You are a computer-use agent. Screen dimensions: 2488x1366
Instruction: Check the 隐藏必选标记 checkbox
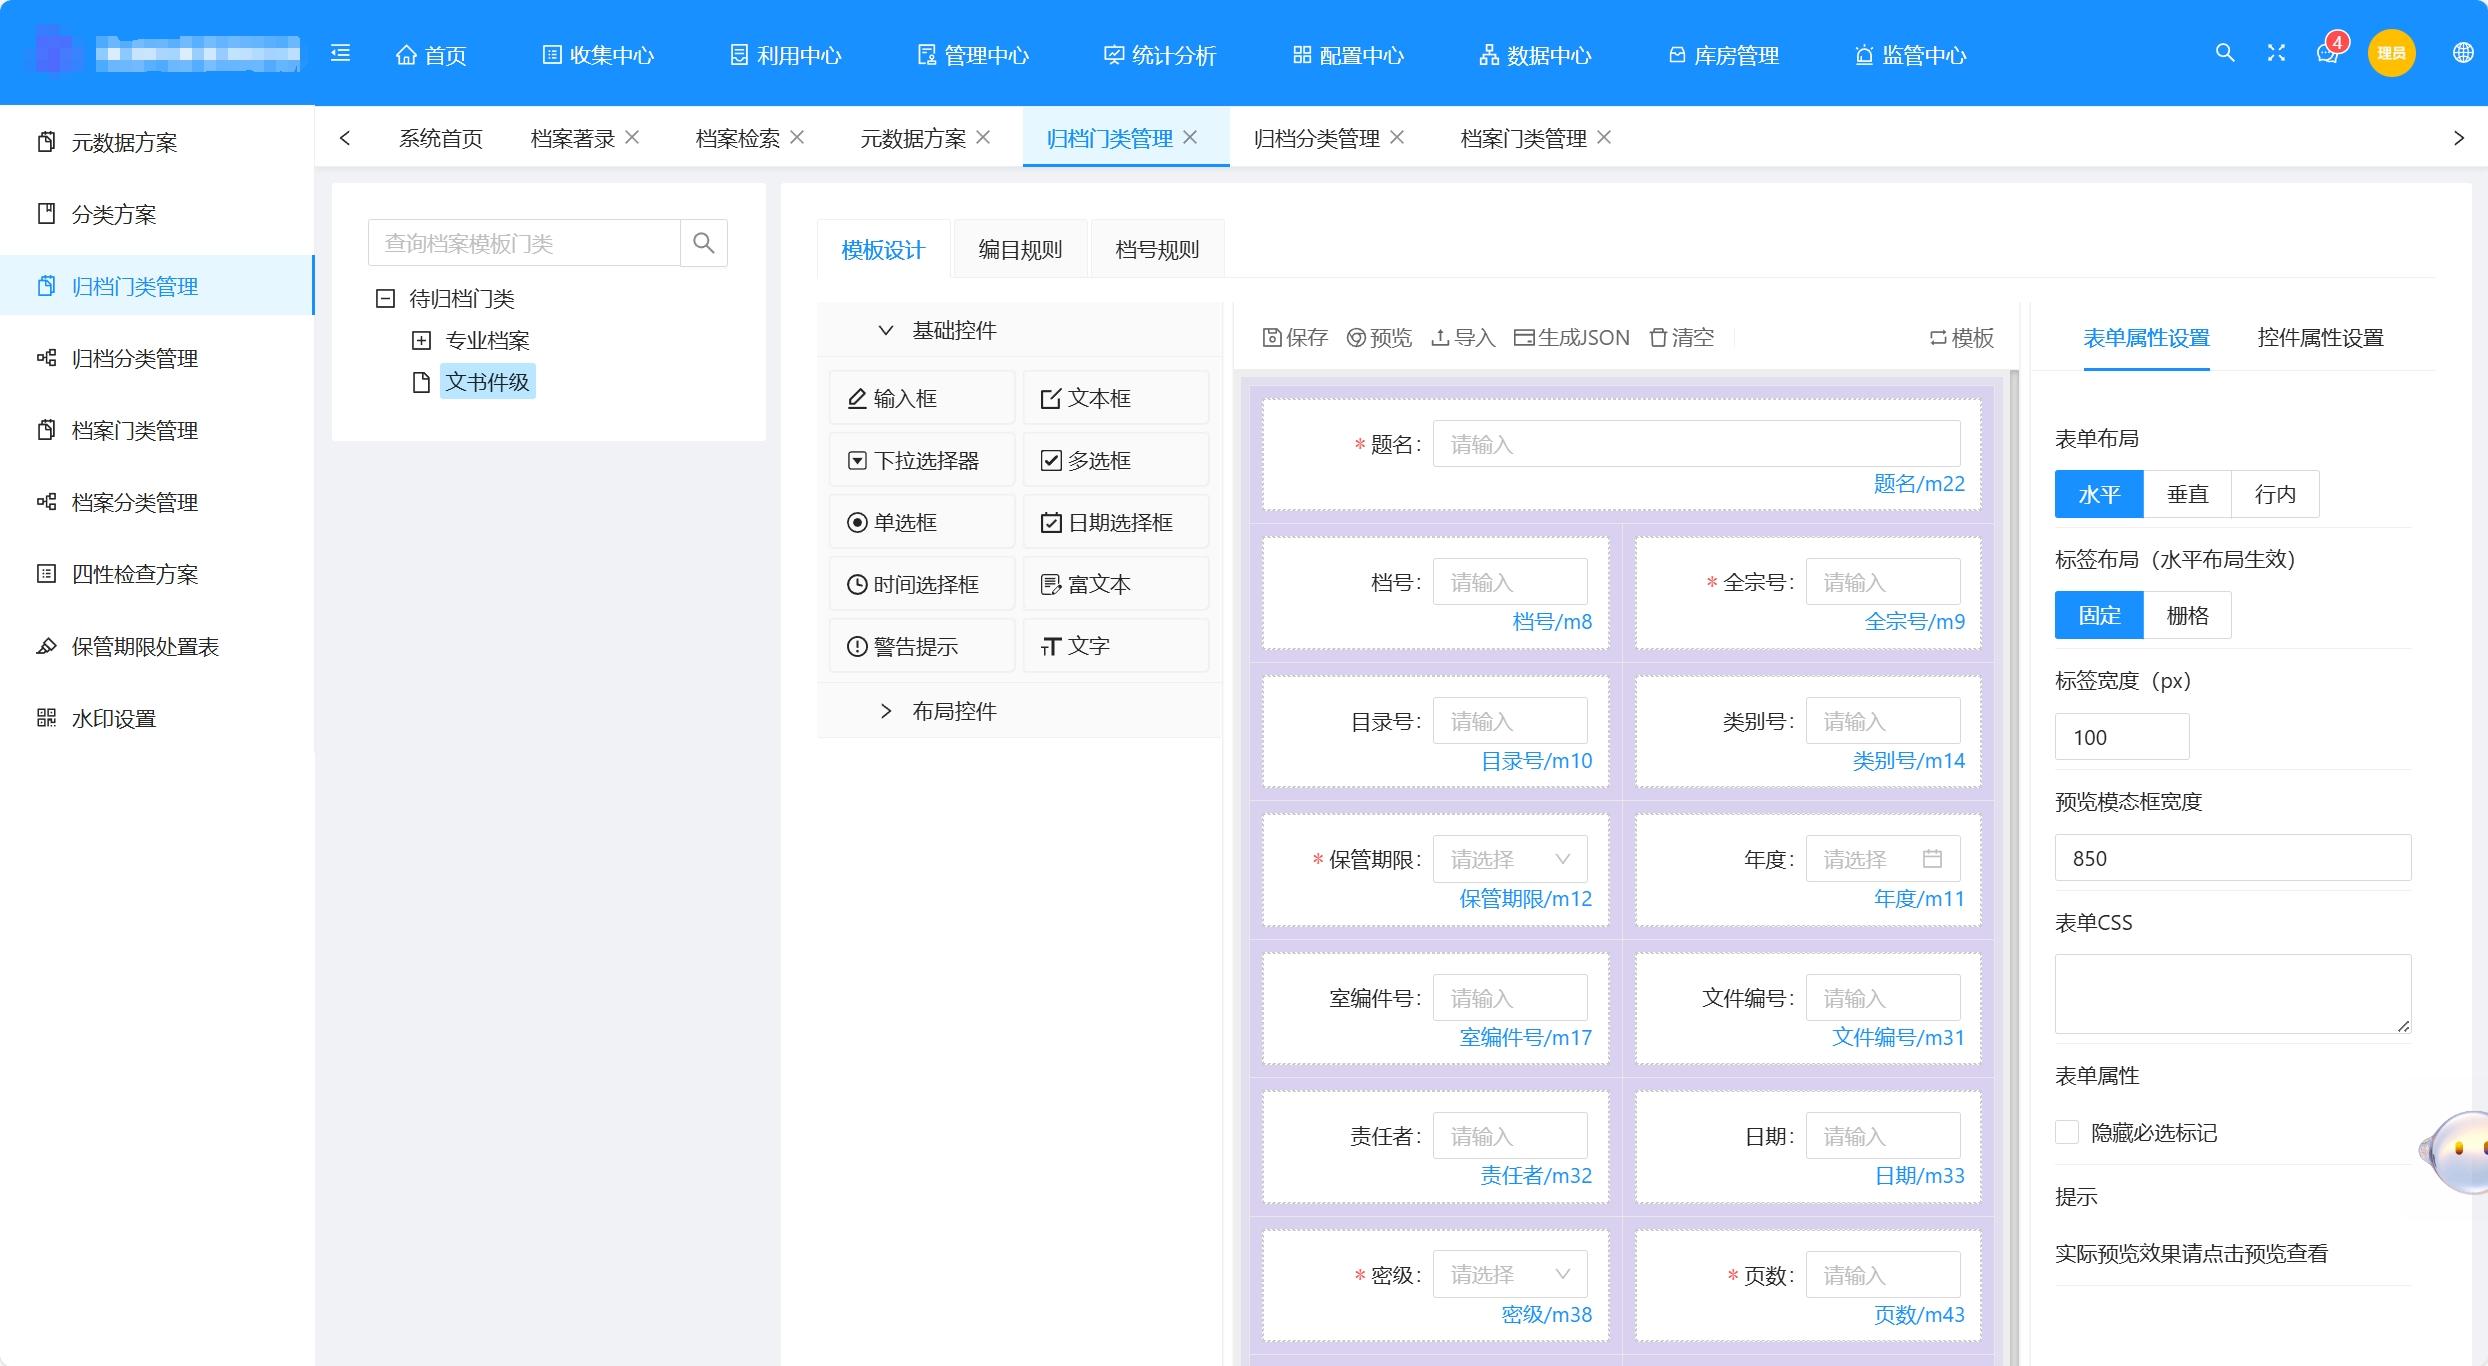coord(2067,1132)
